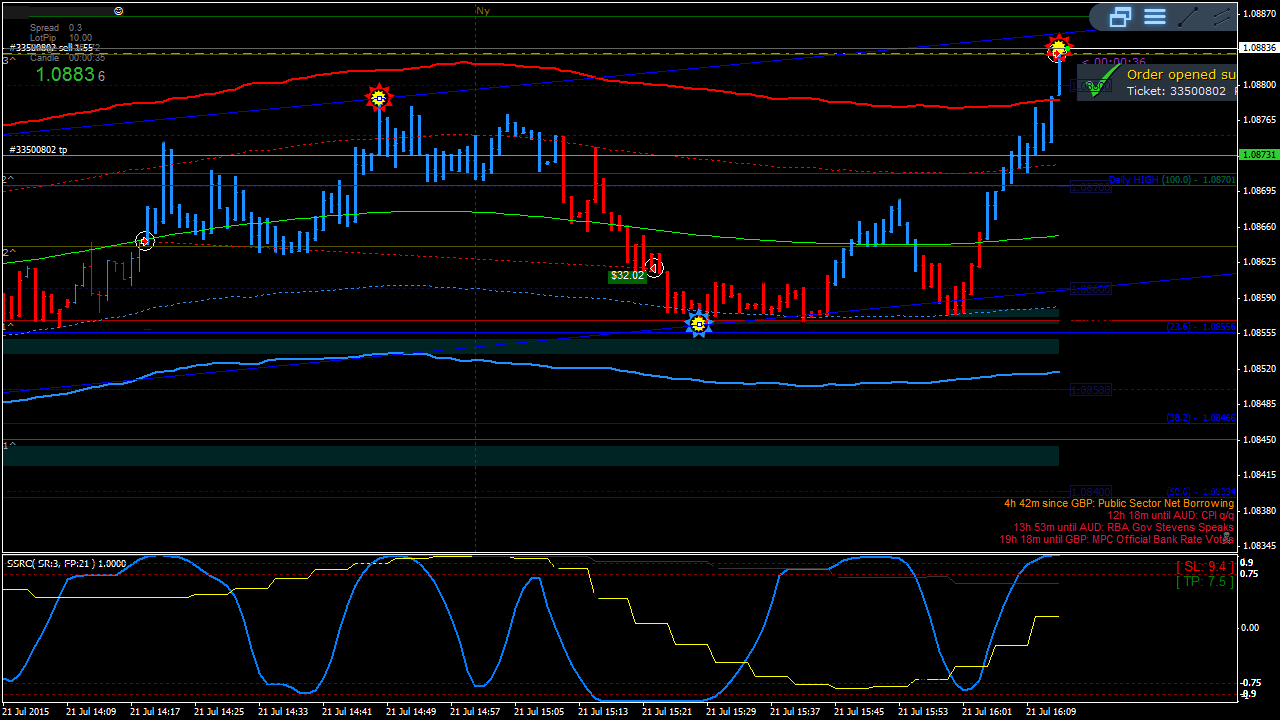1280x720 pixels.
Task: Click the GBP Public Sector Net Borrowing news line
Action: click(1119, 503)
